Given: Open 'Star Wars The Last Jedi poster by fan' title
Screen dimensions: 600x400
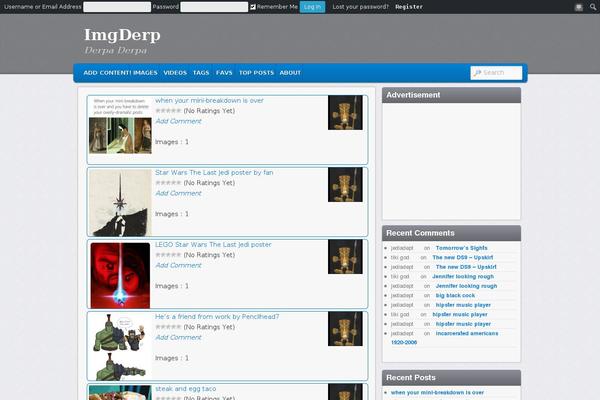Looking at the screenshot, I should click(x=214, y=173).
